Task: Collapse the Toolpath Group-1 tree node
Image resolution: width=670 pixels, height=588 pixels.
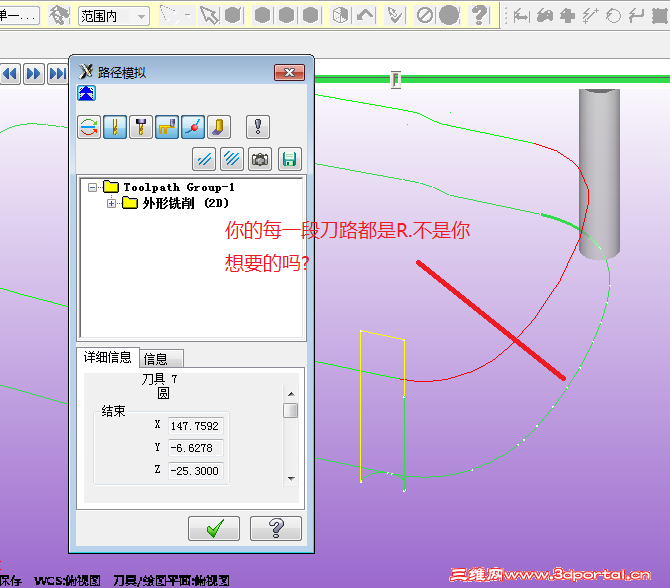Action: point(92,188)
